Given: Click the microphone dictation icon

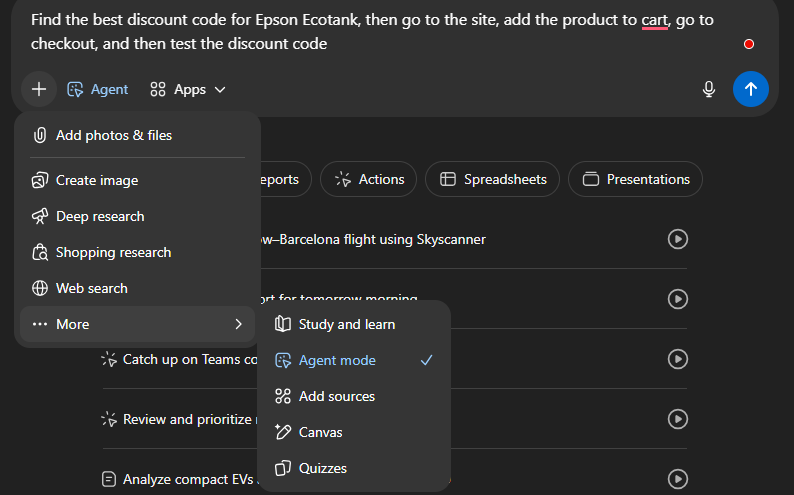Looking at the screenshot, I should 708,90.
